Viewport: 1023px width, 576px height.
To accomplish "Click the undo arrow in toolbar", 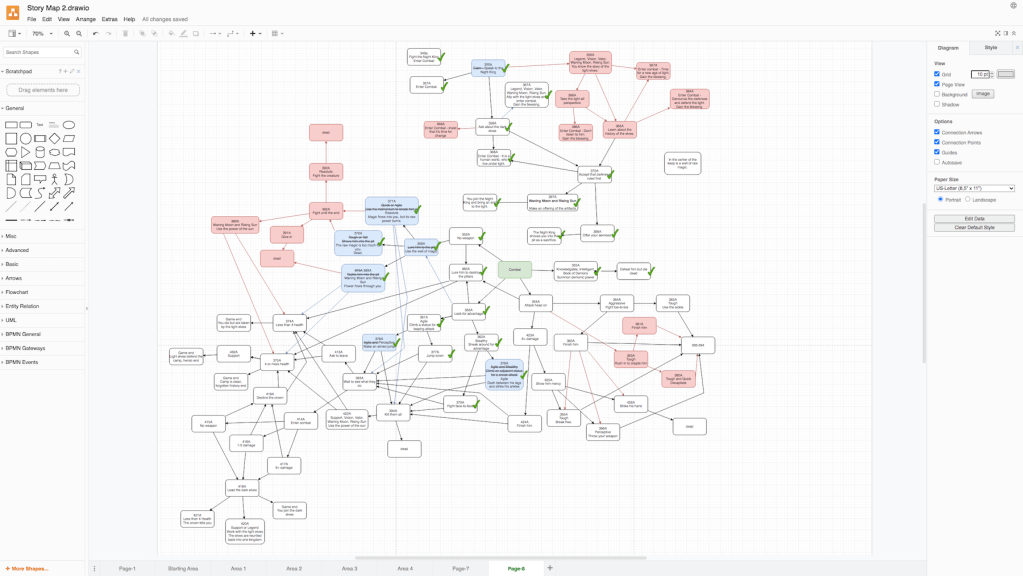I will (96, 33).
